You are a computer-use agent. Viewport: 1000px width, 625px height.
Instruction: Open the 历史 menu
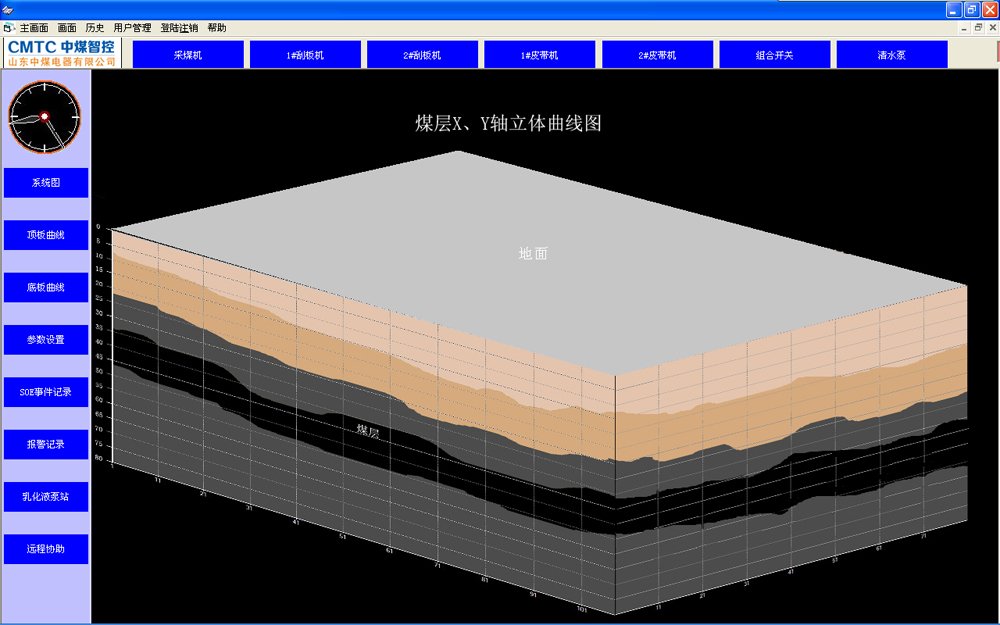95,28
